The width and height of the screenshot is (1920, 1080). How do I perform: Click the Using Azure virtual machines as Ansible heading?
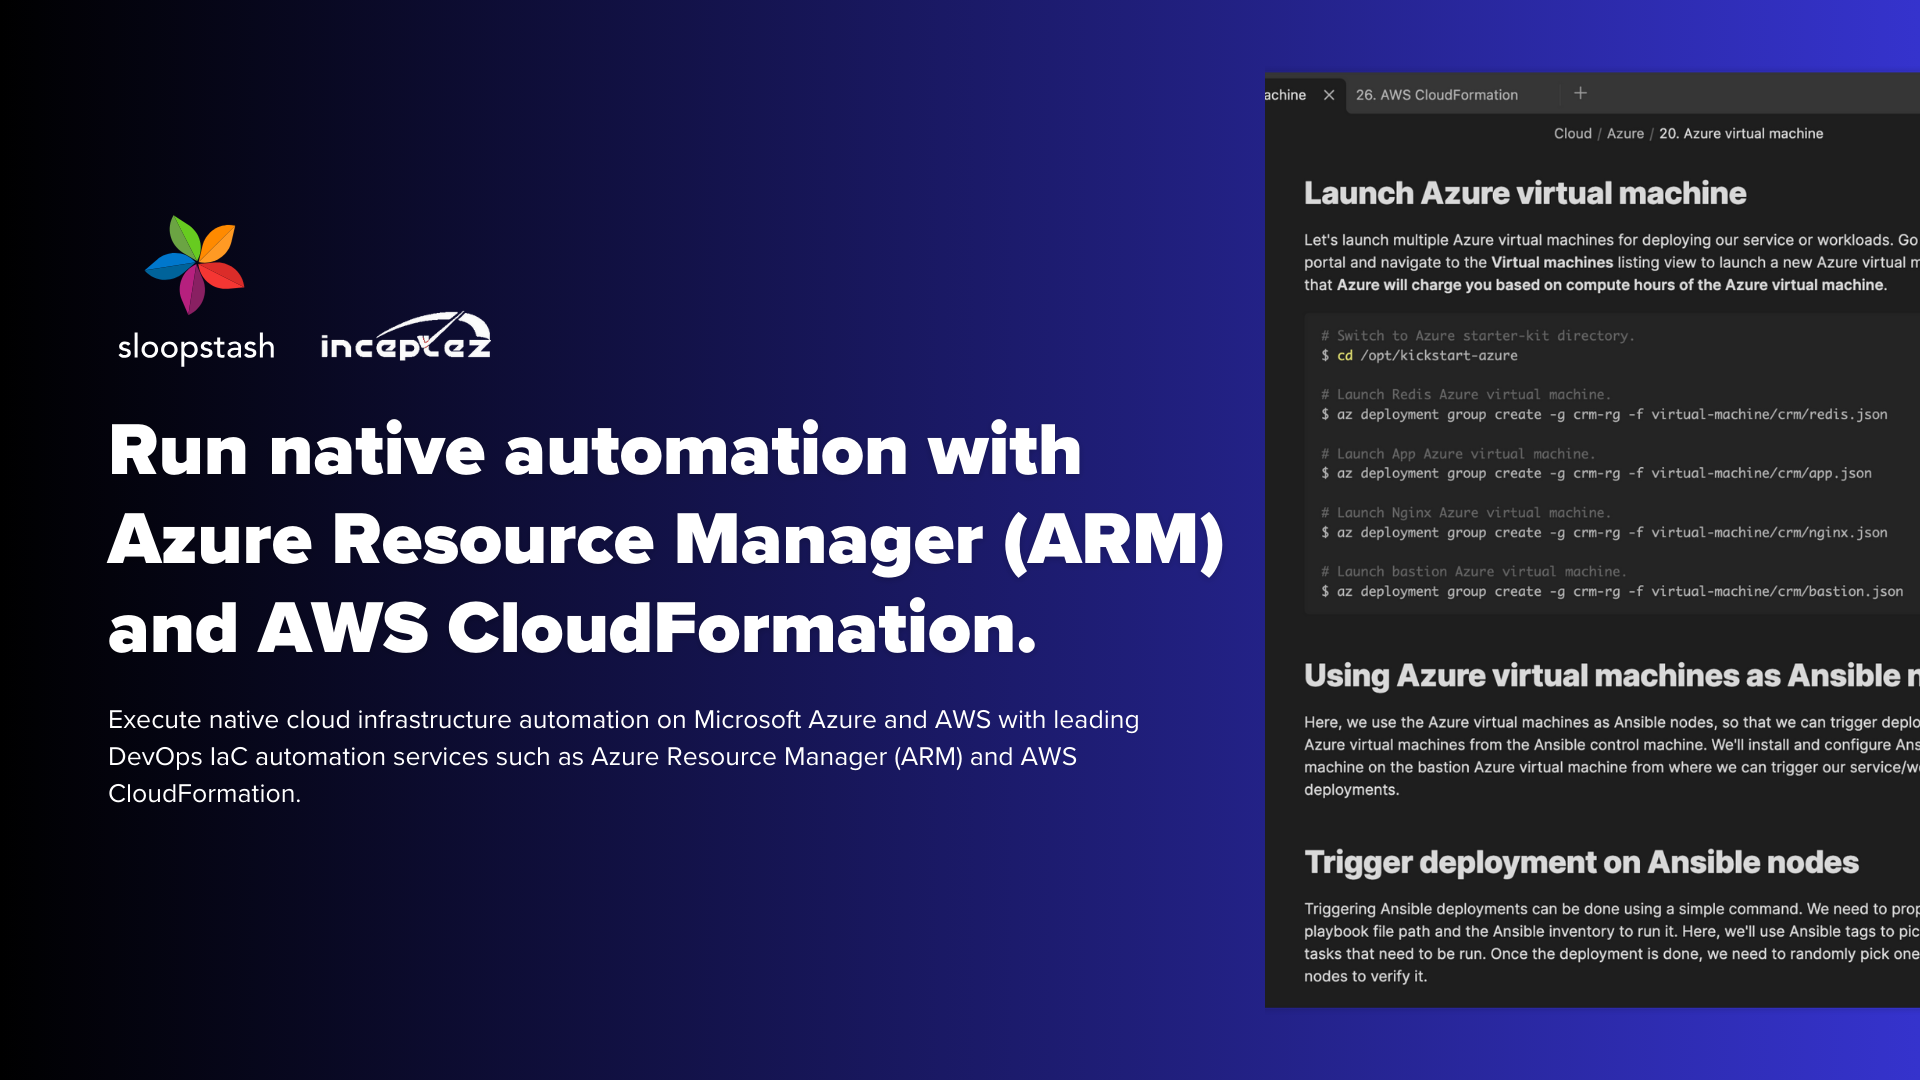1611,676
